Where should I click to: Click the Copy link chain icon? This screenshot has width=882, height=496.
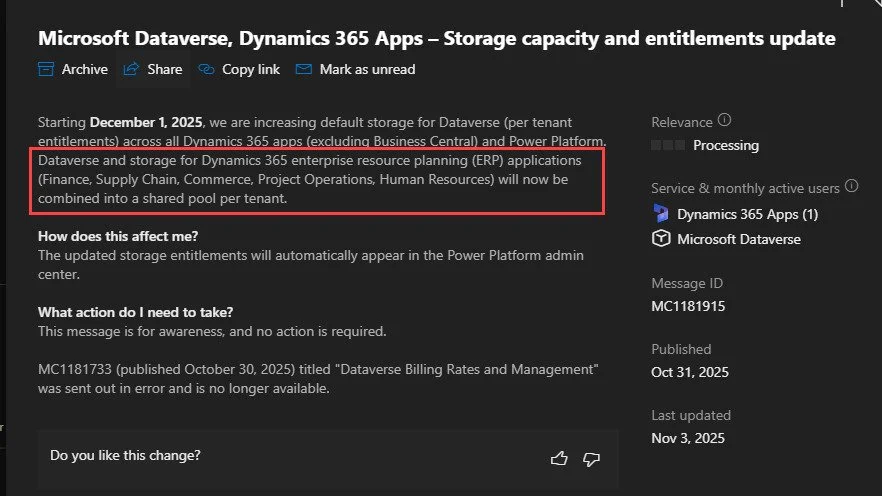206,69
